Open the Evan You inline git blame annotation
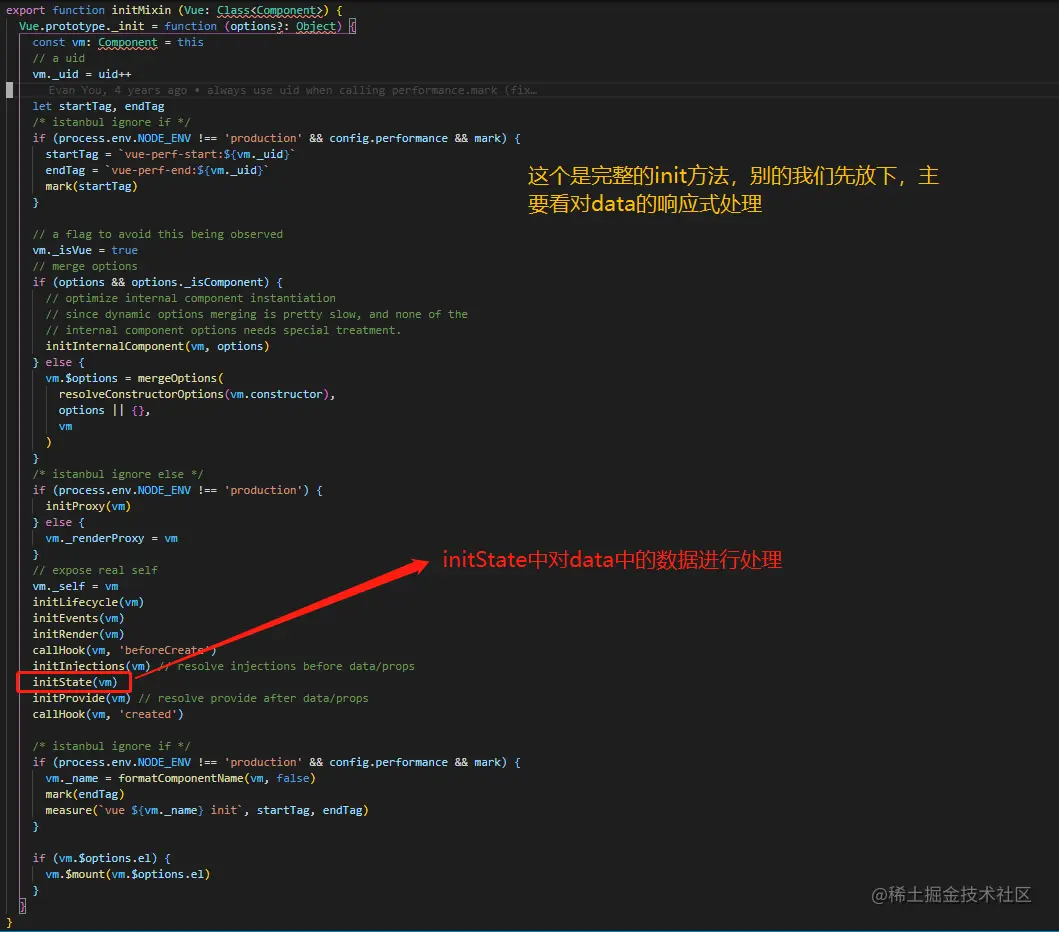The height and width of the screenshot is (932, 1059). point(292,90)
